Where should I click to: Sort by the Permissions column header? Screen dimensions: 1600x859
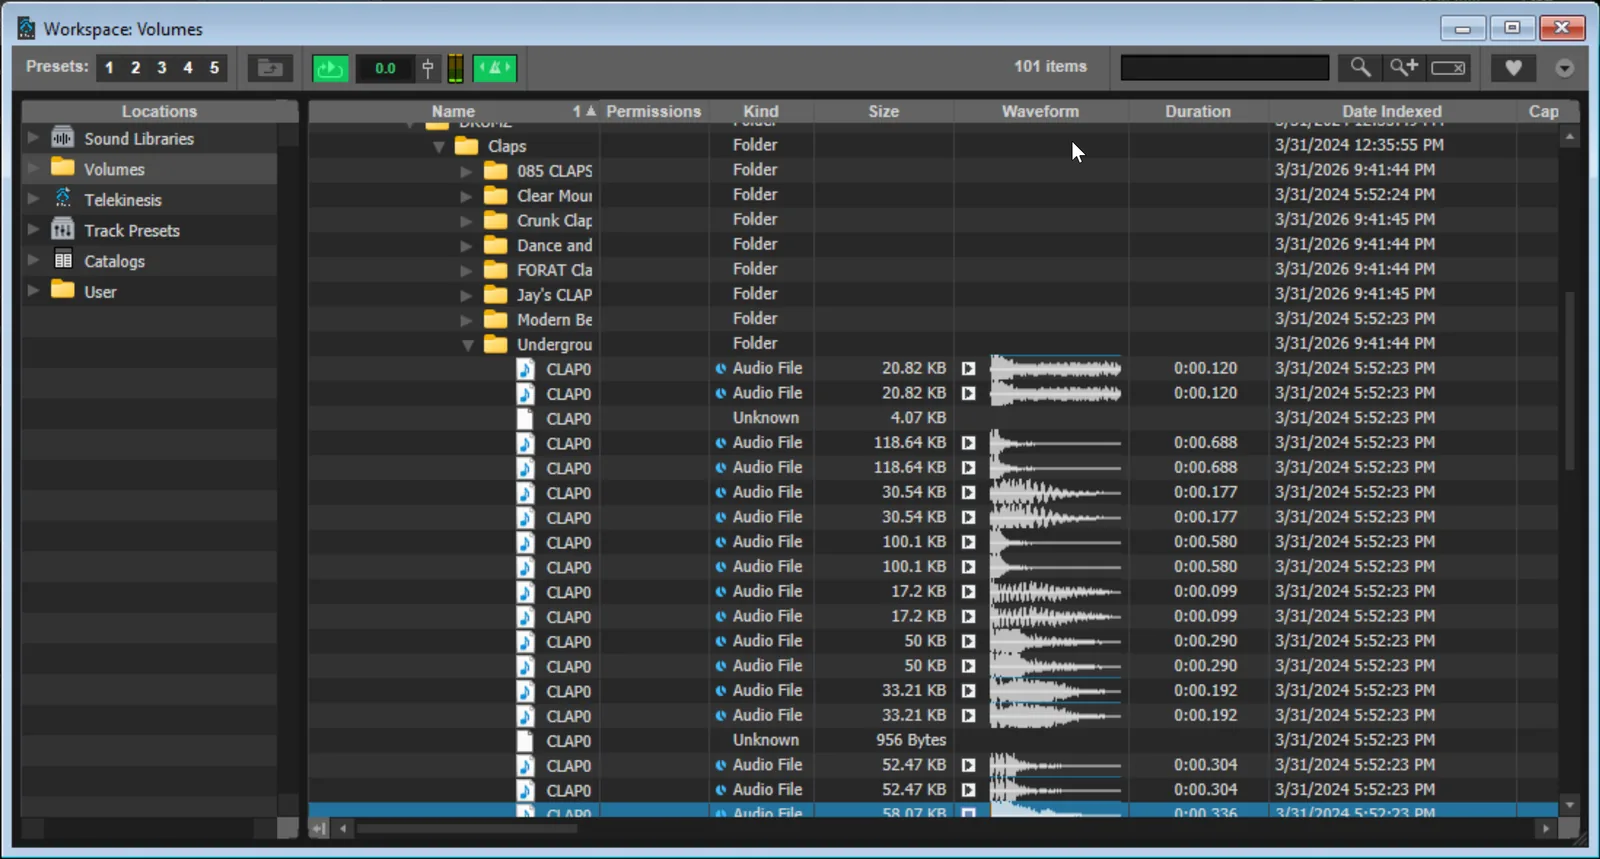point(653,111)
